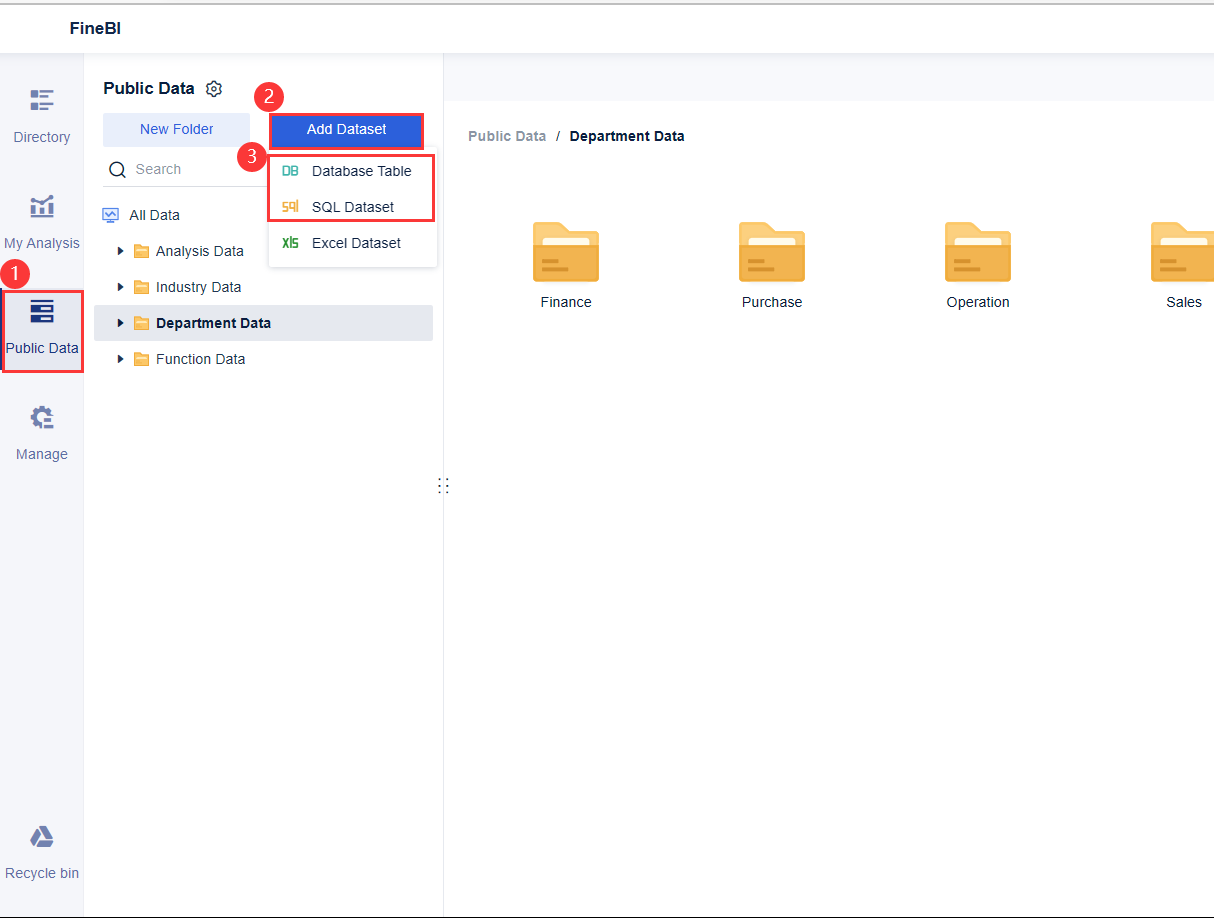Open the Finance folder
Viewport: 1214px width, 918px height.
tap(566, 252)
